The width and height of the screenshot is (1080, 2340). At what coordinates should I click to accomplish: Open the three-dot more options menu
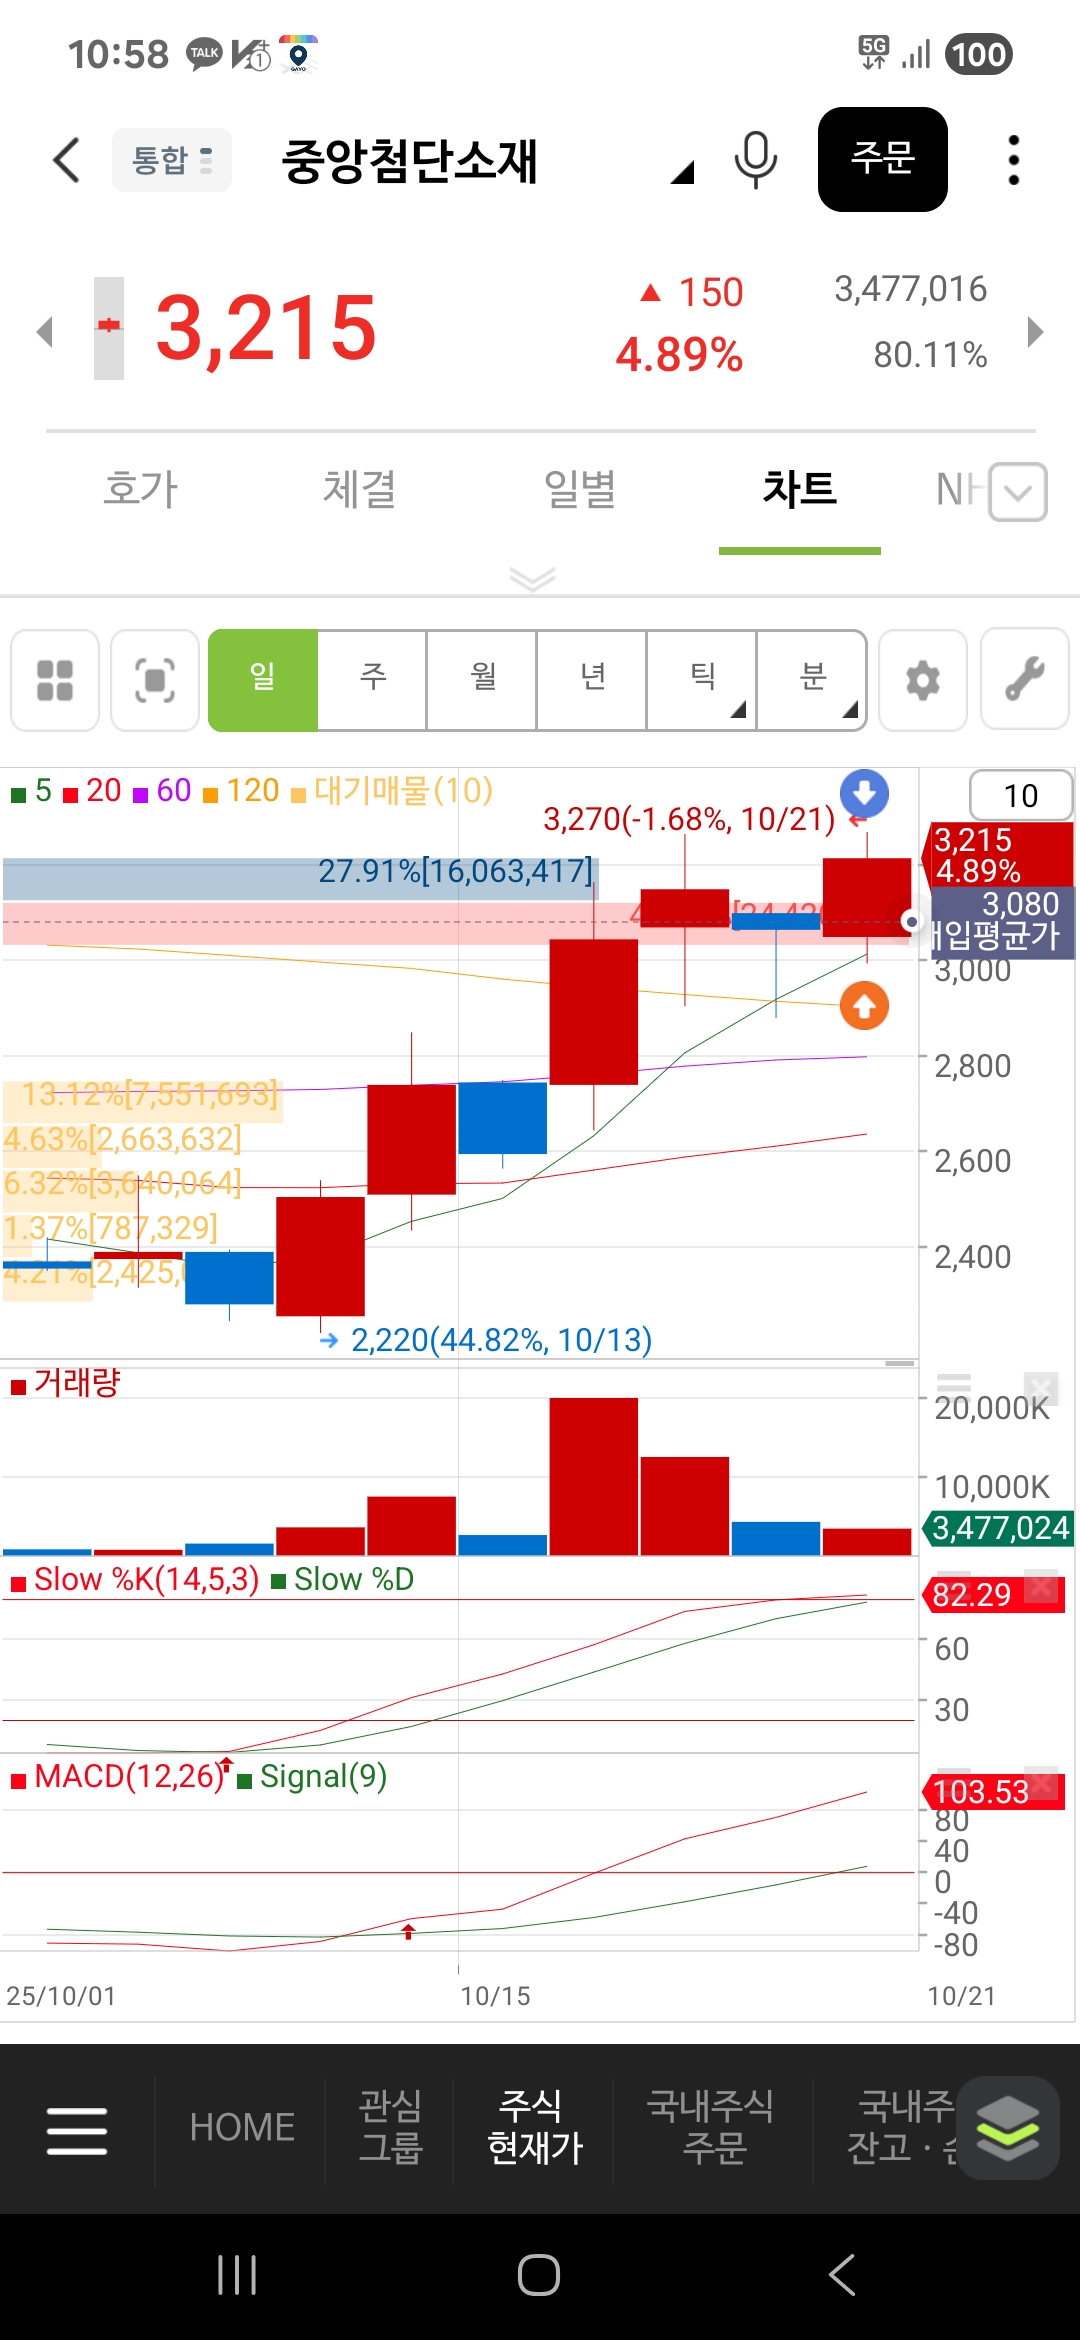pyautogui.click(x=1013, y=160)
